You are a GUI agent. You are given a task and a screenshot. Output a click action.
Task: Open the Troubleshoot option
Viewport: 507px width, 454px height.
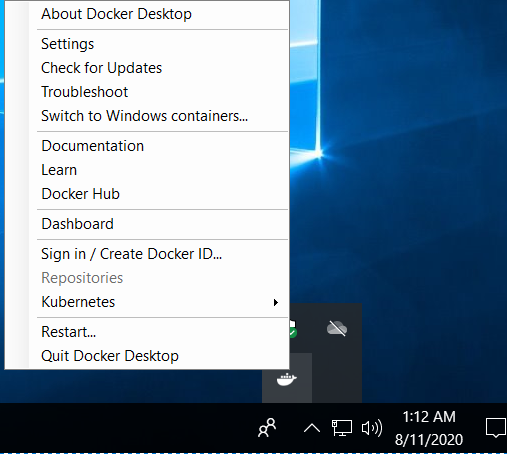coord(147,92)
